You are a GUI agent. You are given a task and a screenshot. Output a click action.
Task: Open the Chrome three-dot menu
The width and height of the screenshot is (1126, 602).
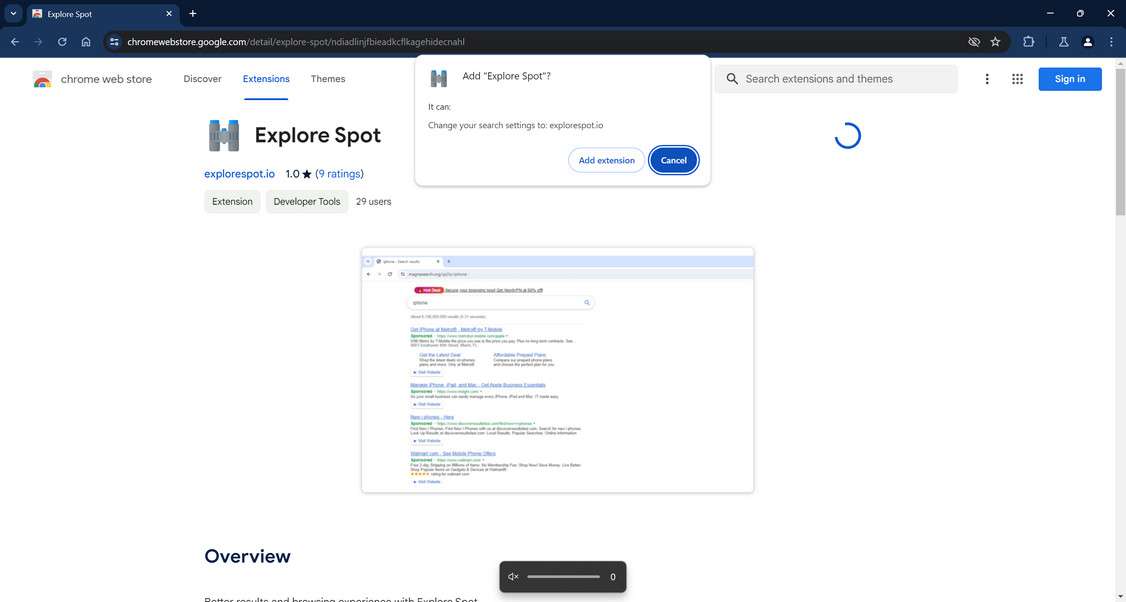tap(1111, 42)
